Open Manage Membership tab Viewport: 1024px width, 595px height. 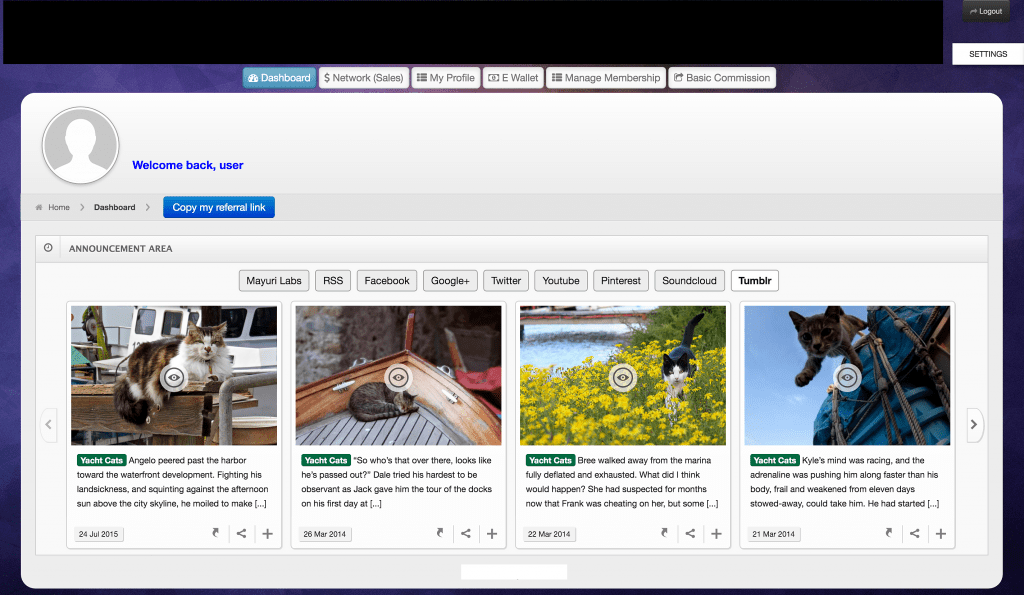(606, 78)
